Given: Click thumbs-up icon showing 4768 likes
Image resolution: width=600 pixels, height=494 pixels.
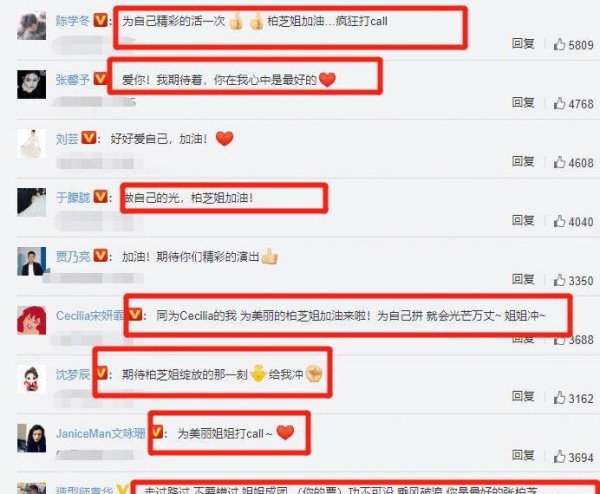Looking at the screenshot, I should [559, 104].
